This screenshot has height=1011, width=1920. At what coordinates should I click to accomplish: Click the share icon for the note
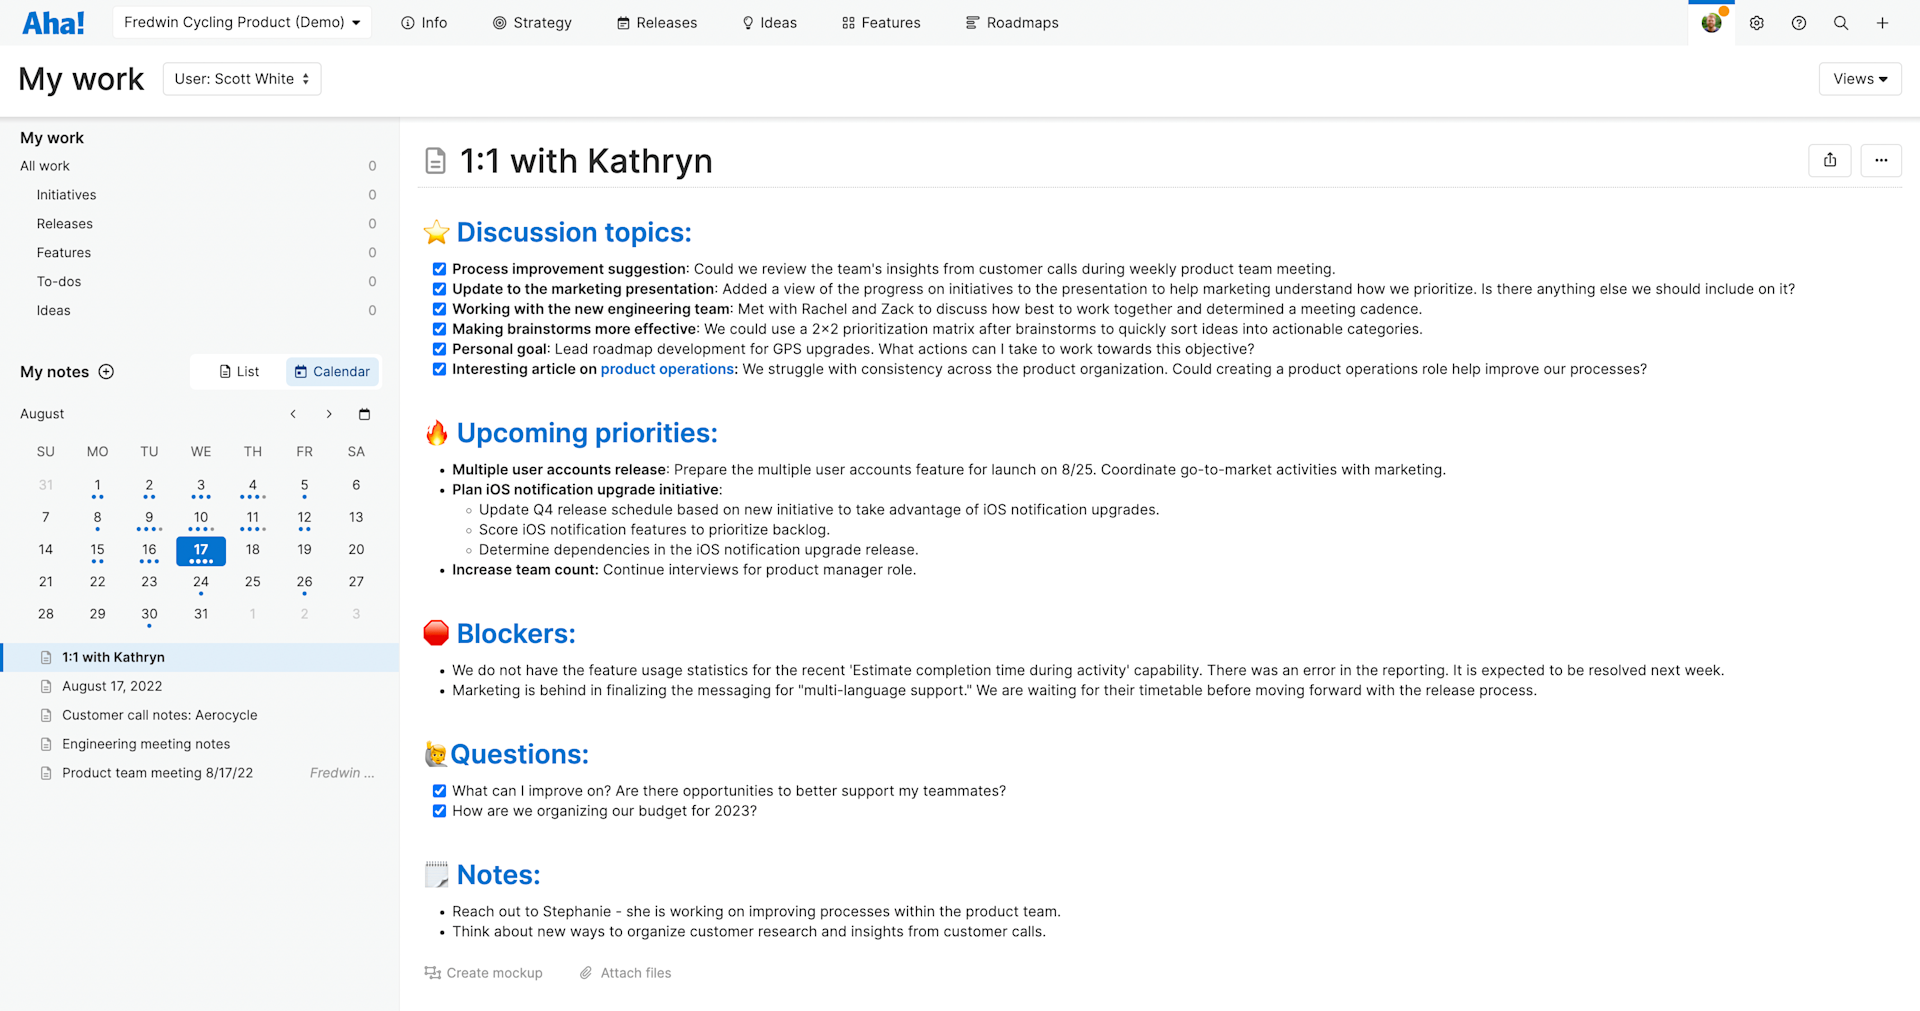[x=1830, y=160]
